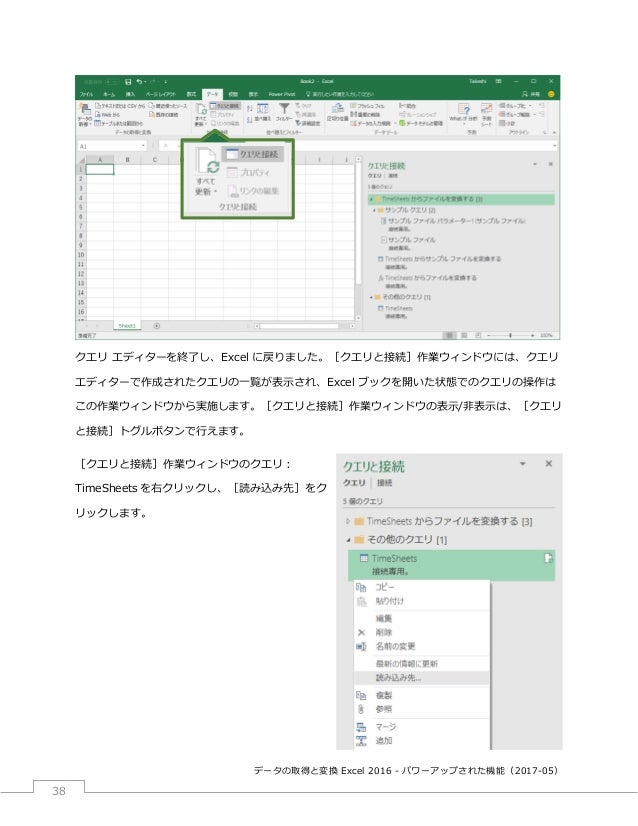Open データの入力規則 in data tools
638x826 pixels.
click(373, 123)
